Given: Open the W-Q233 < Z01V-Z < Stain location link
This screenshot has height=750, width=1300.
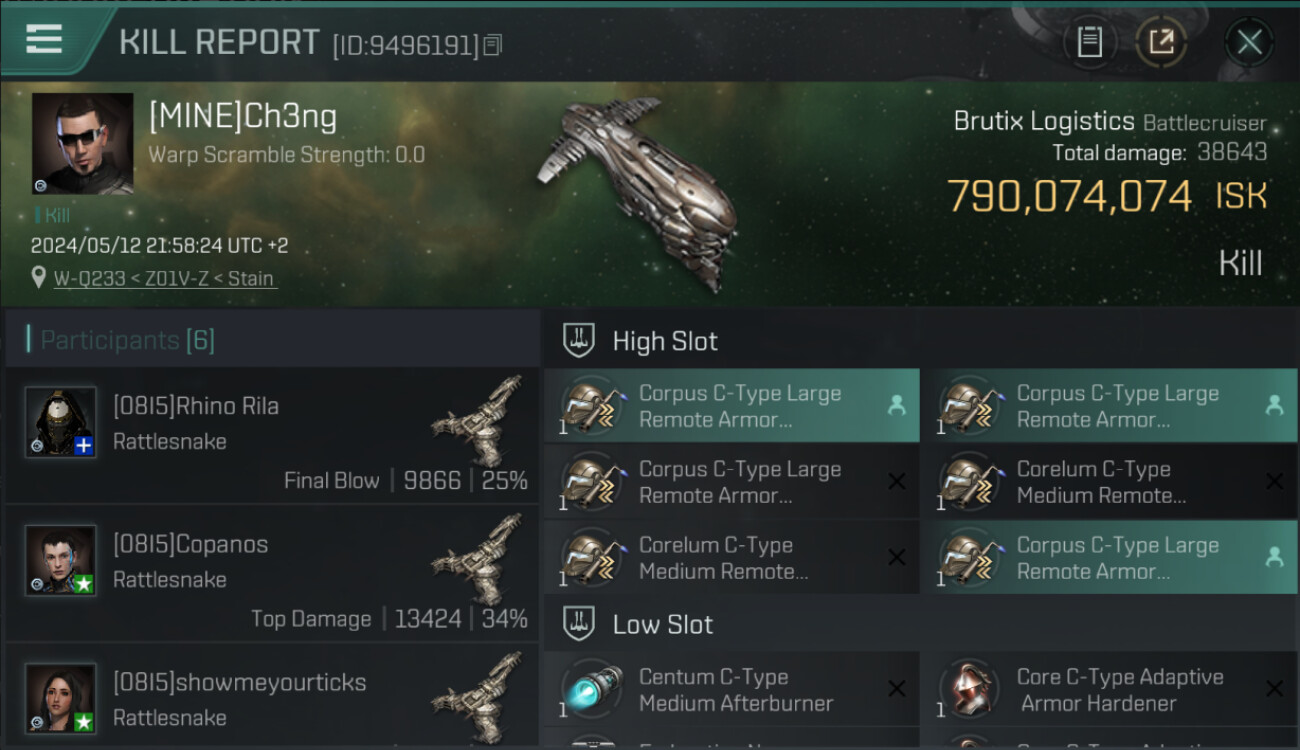Looking at the screenshot, I should 165,278.
